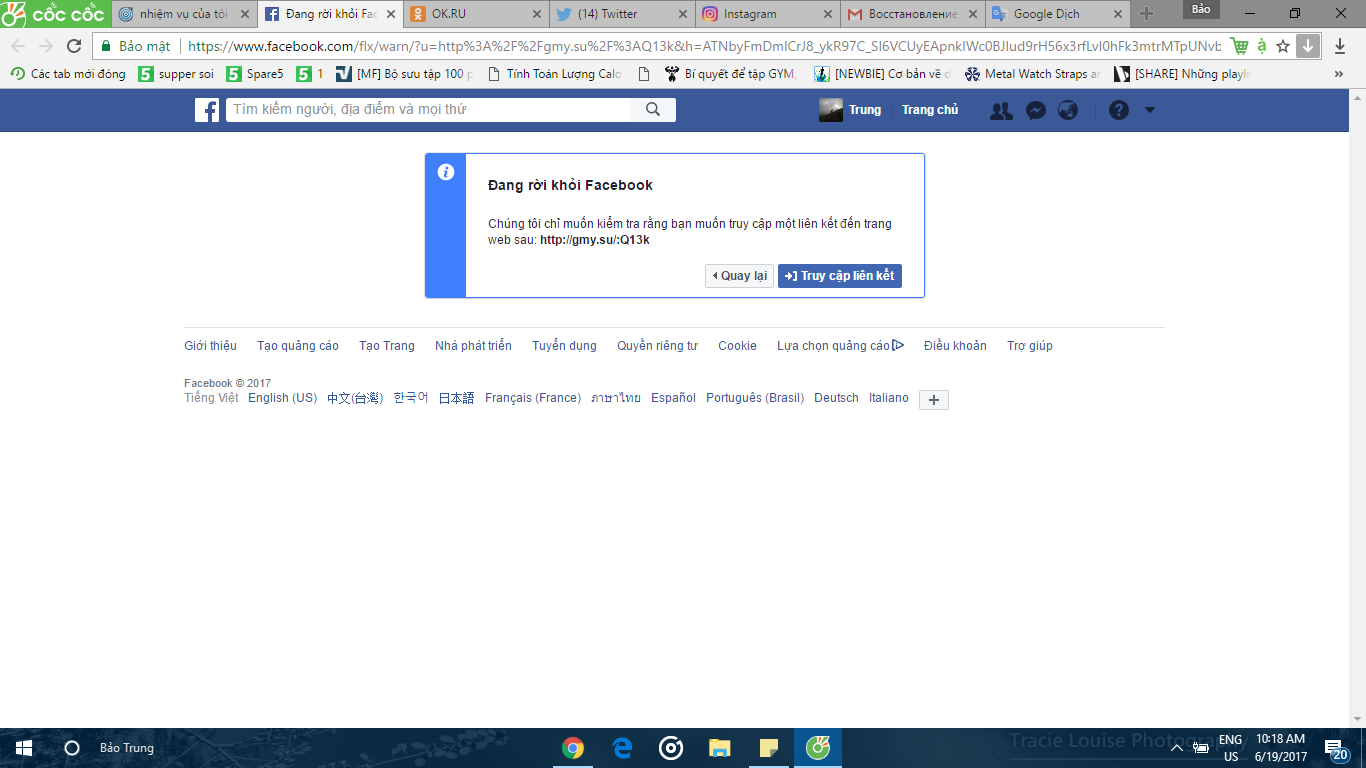Click the circular target app on the taskbar
1366x768 pixels.
[671, 748]
